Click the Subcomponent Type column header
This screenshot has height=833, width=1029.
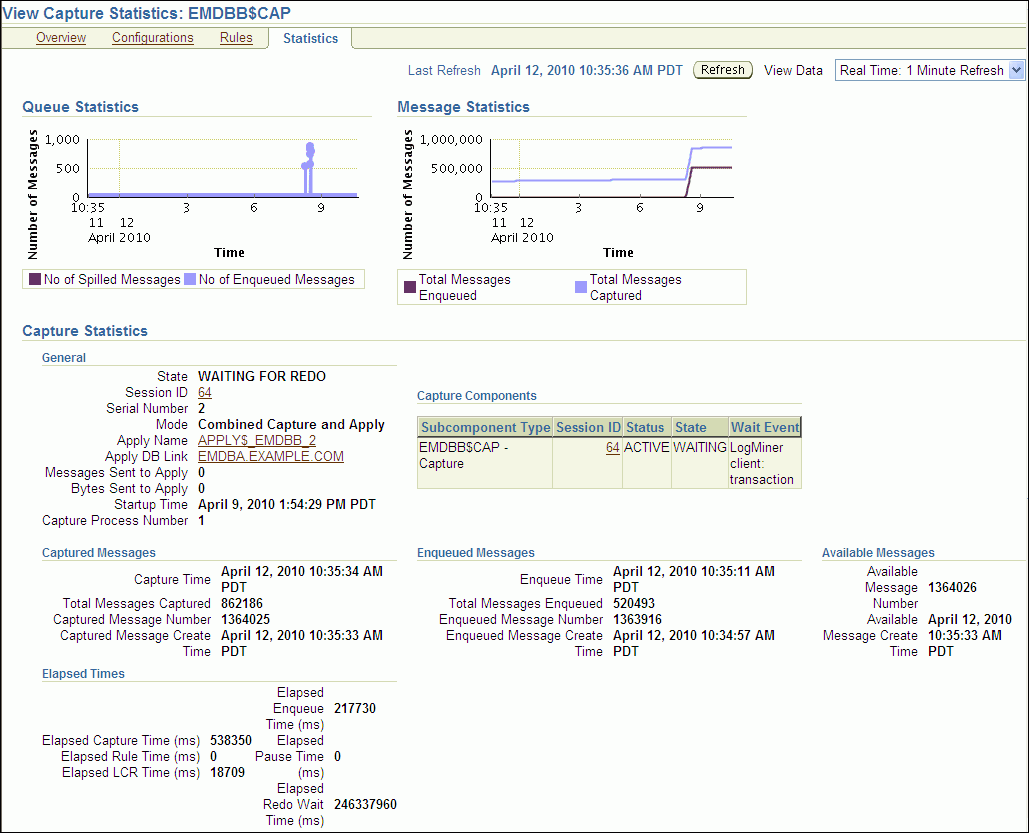pos(485,428)
